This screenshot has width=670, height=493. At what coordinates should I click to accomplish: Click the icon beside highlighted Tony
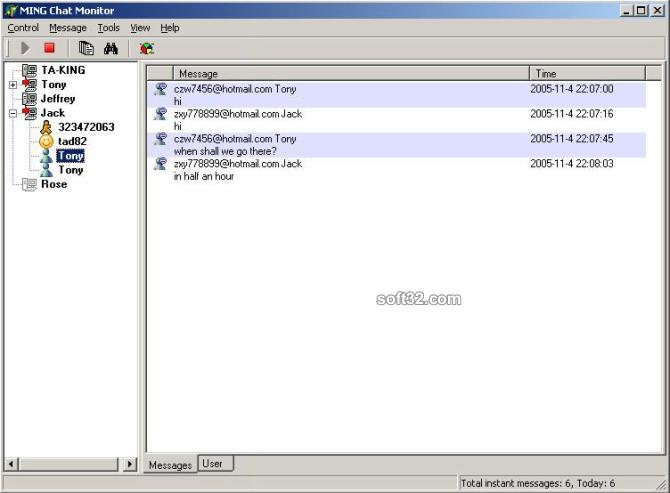46,156
